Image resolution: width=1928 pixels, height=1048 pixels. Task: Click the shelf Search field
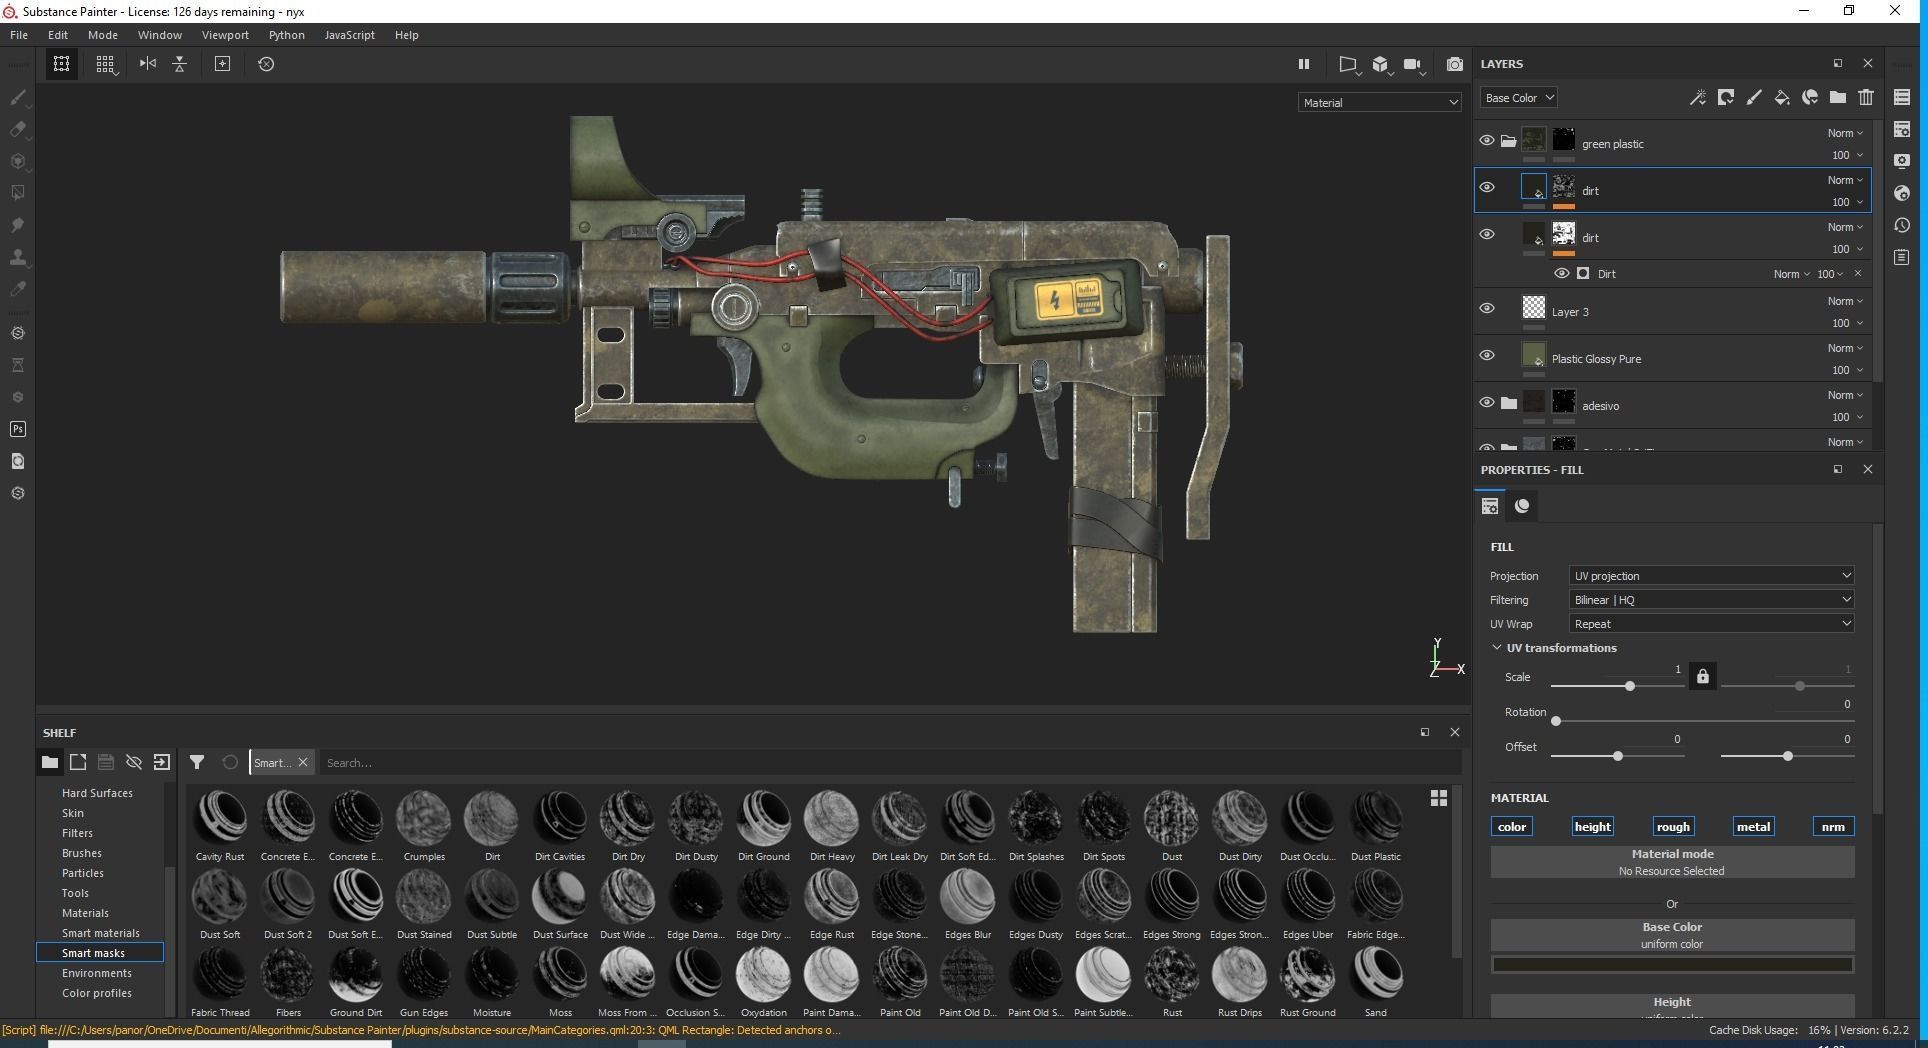890,763
